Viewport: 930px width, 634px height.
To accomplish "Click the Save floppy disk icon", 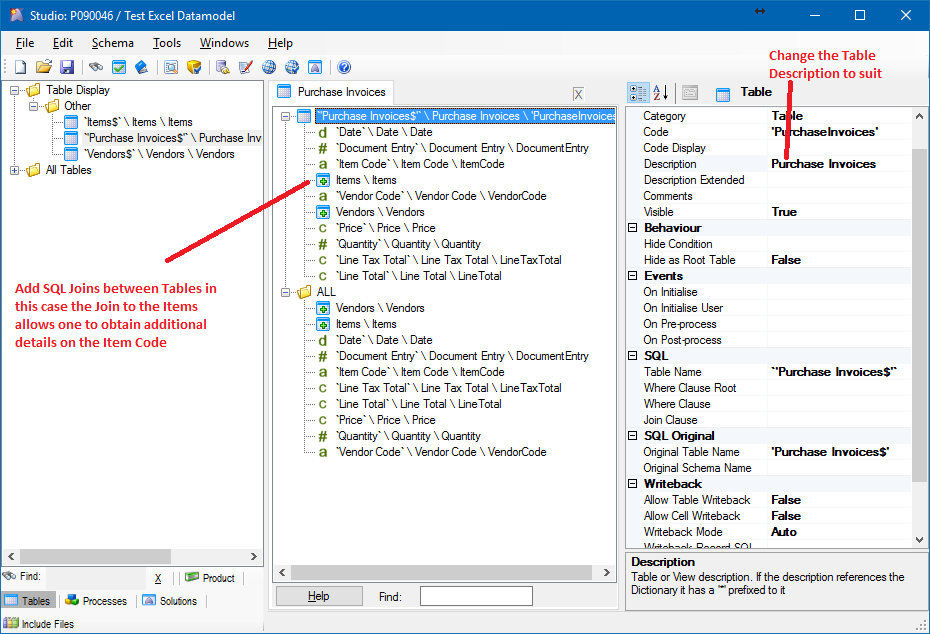I will [x=67, y=67].
